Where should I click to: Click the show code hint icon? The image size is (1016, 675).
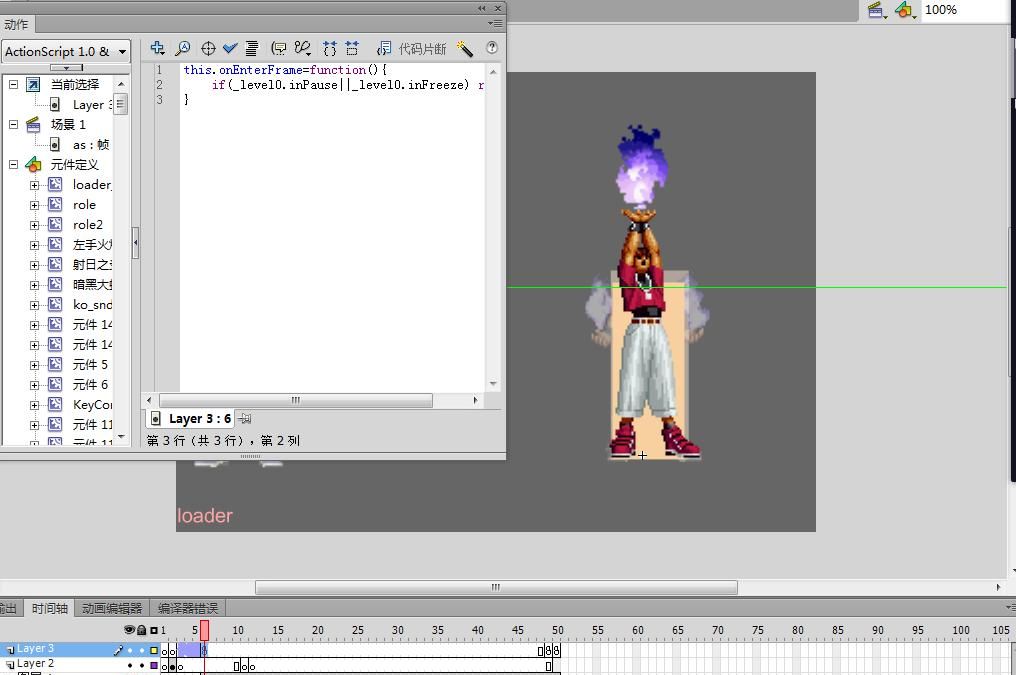point(279,48)
